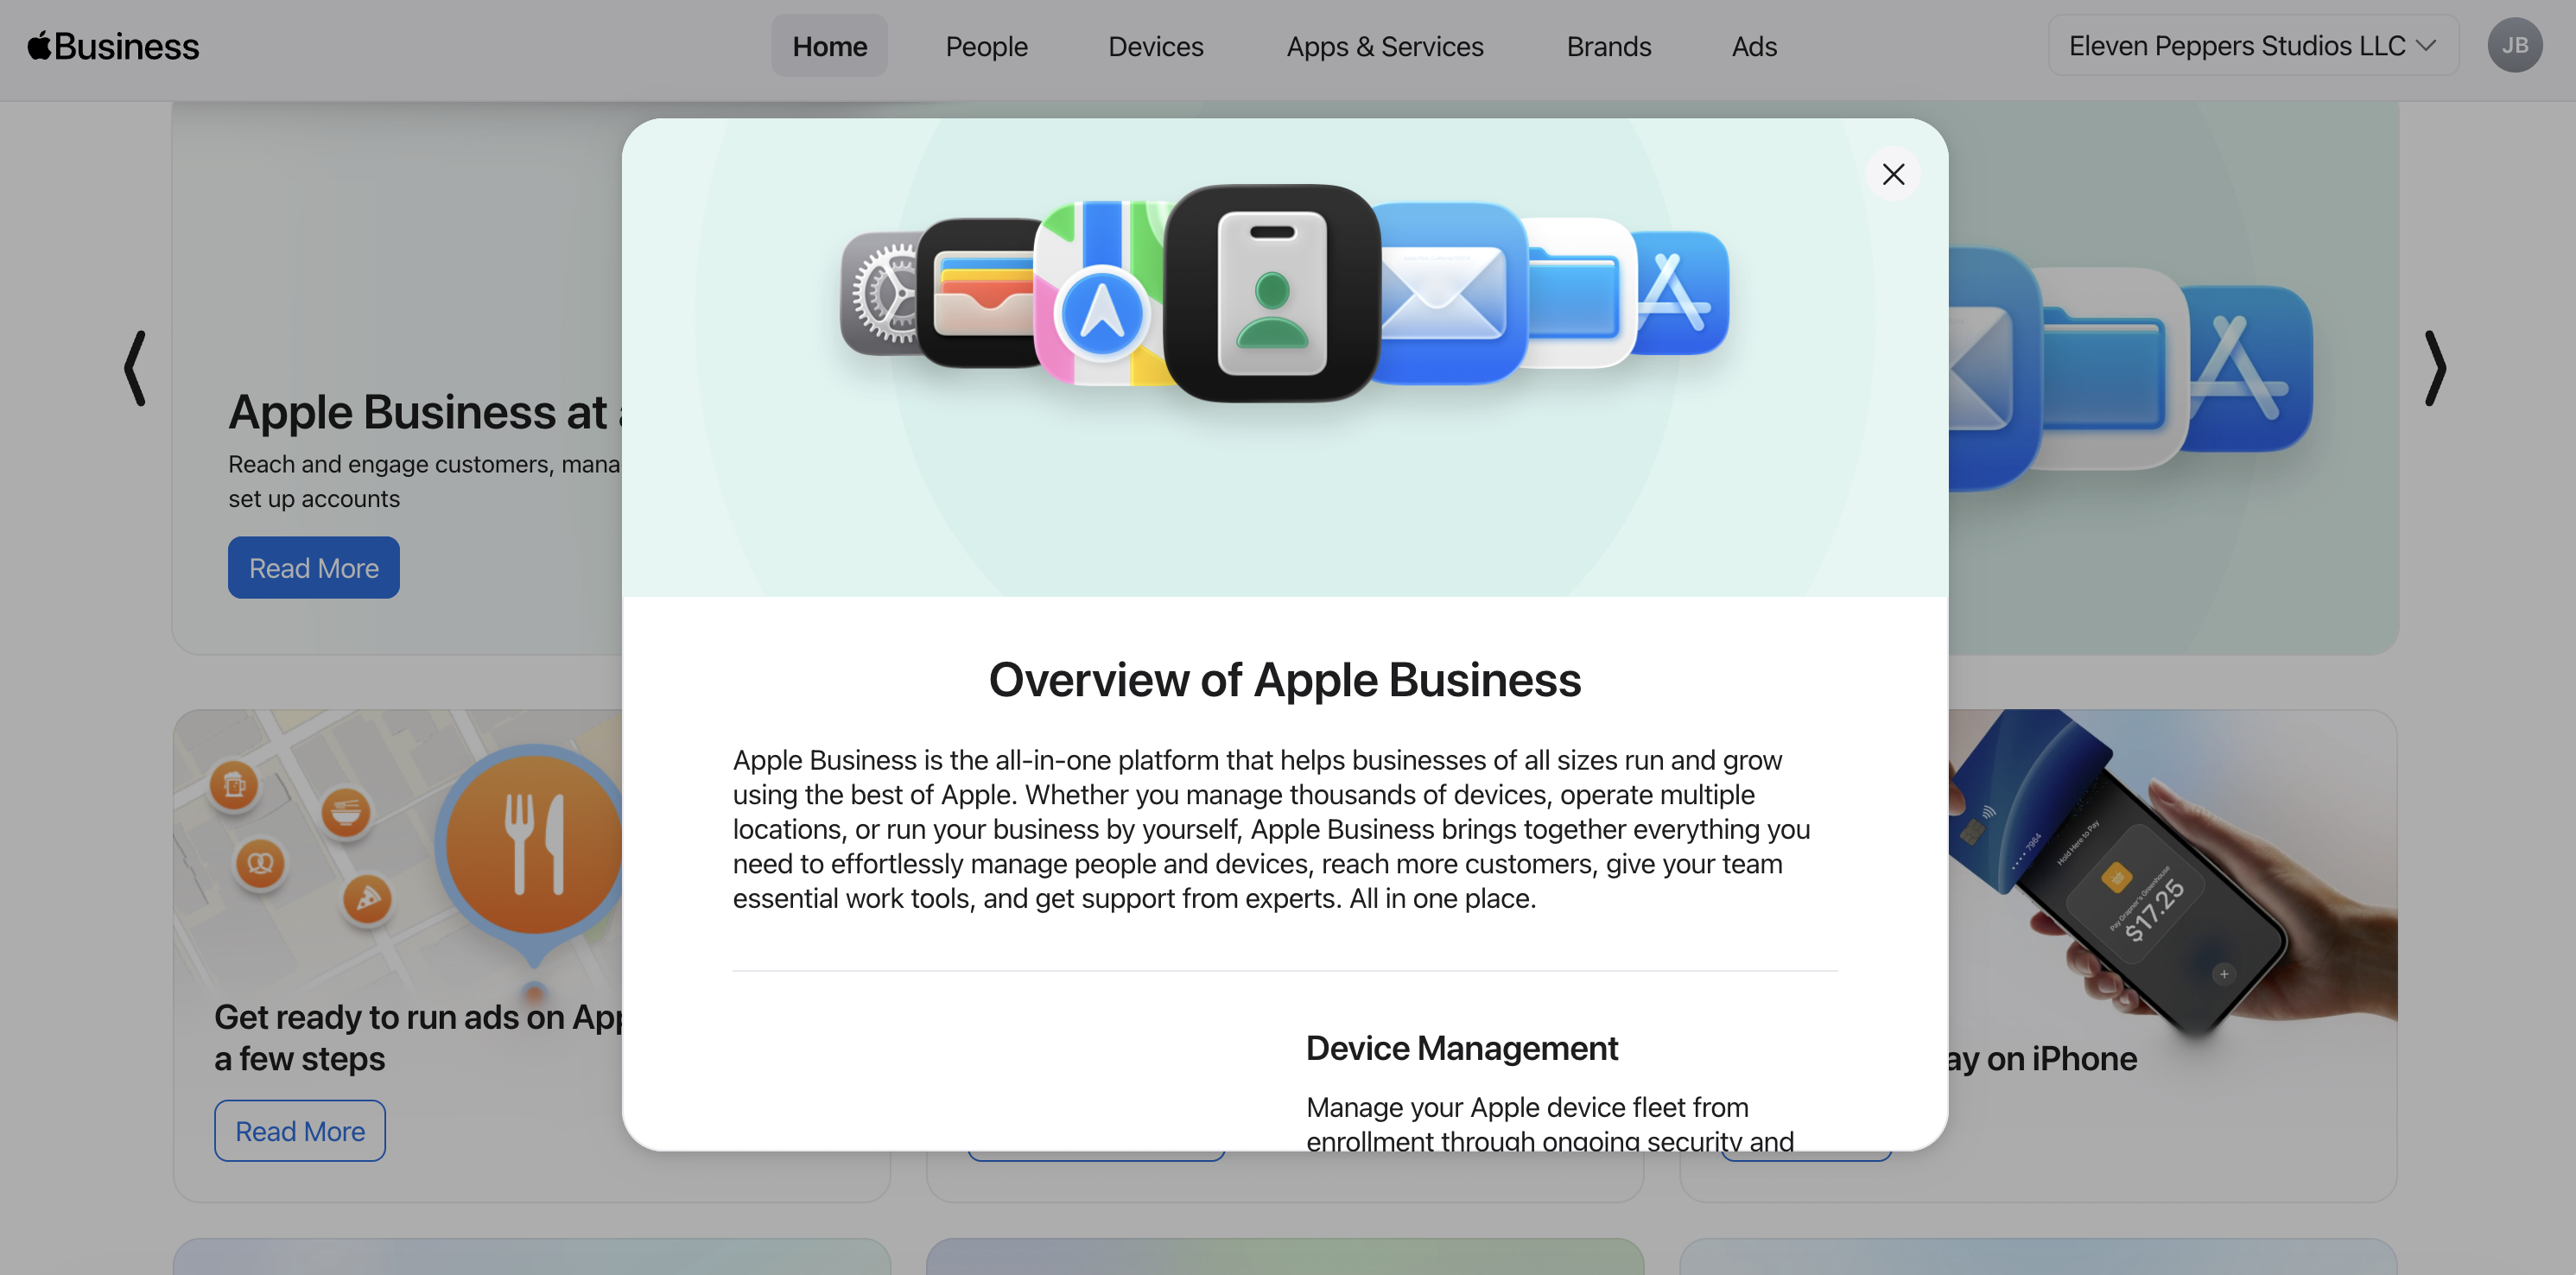Open the JB account avatar

coord(2513,46)
